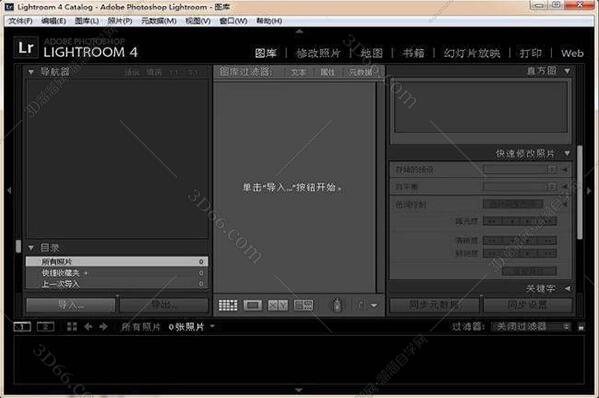Select 元数据 in library filter bar

tap(361, 72)
